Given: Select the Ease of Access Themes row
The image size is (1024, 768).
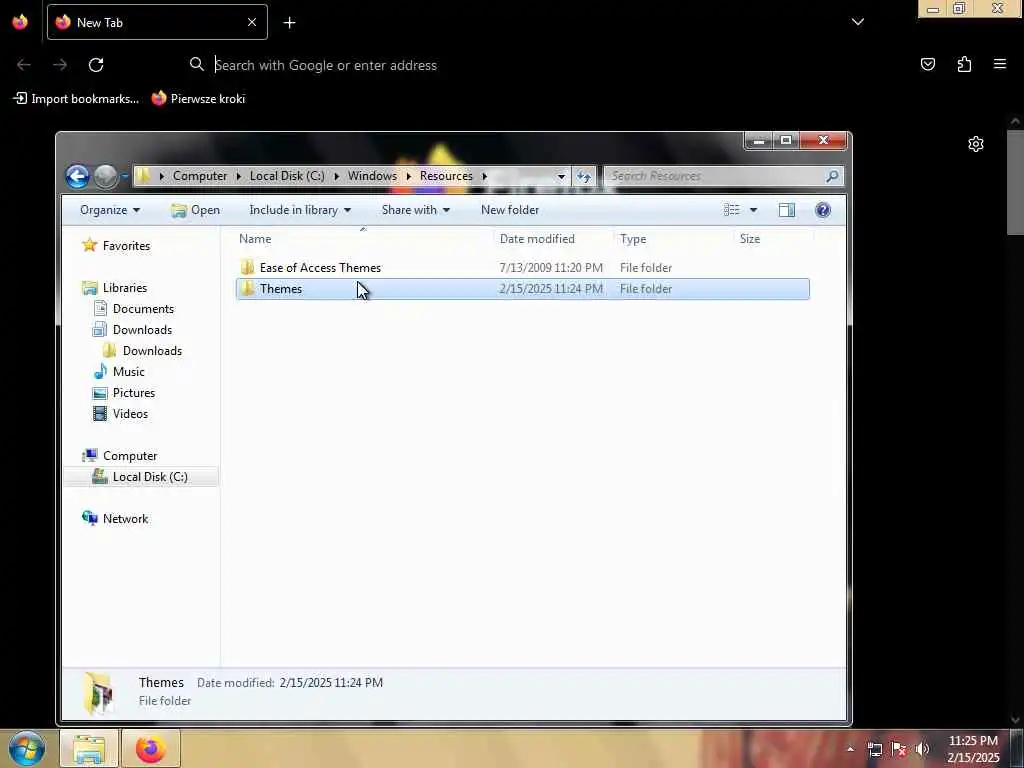Looking at the screenshot, I should click(x=522, y=267).
